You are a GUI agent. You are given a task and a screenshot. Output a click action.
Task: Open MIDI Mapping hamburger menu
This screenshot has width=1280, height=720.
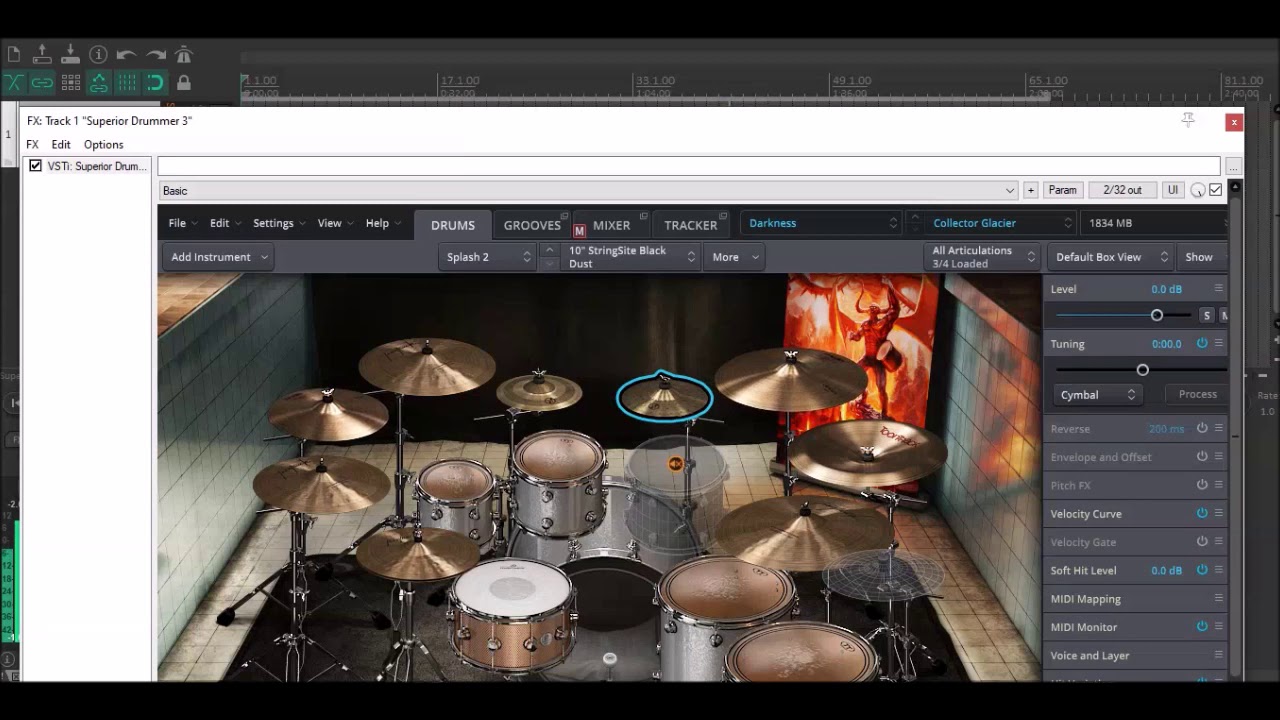pyautogui.click(x=1218, y=598)
